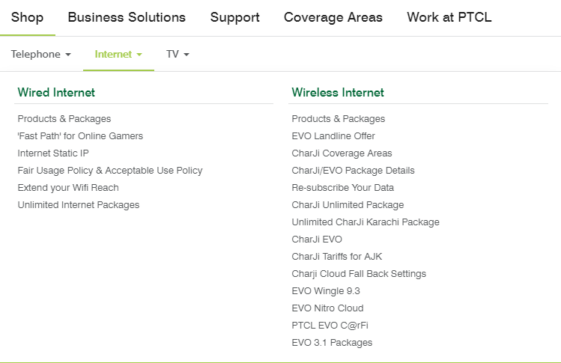The width and height of the screenshot is (561, 363).
Task: Open Unlimited CharJi Karachi Package
Action: point(365,222)
